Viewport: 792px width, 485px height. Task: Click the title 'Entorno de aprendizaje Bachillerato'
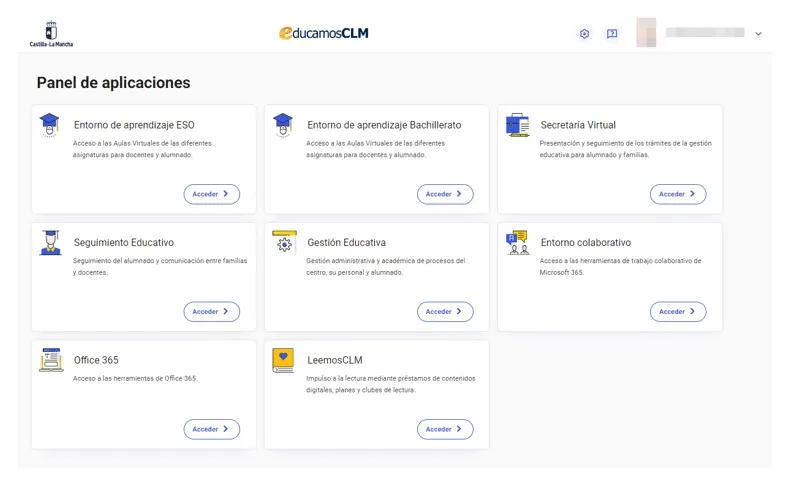click(384, 125)
